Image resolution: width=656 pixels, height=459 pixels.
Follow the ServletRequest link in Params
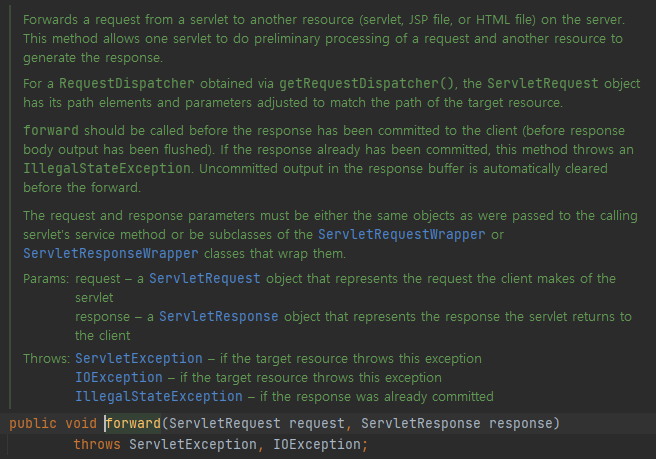(205, 278)
